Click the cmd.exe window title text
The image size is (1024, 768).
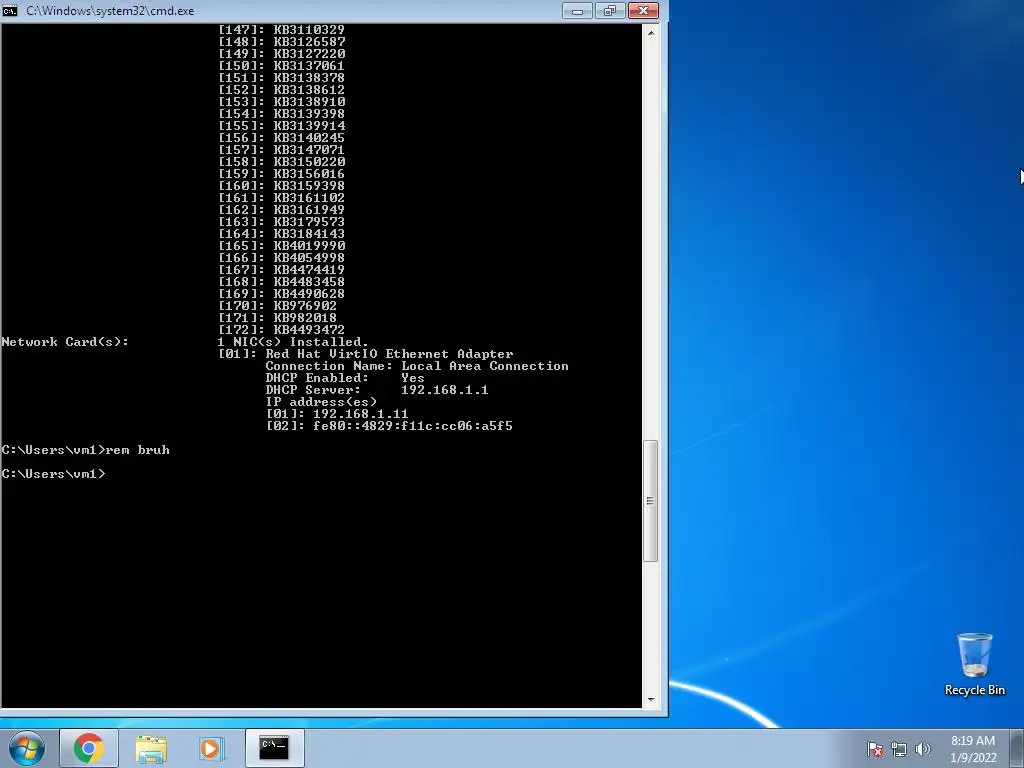pos(110,11)
